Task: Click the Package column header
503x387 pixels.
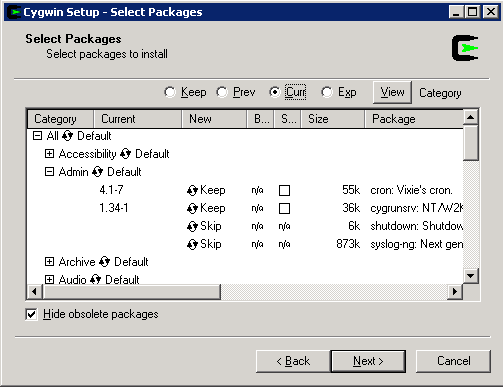Action: click(414, 119)
